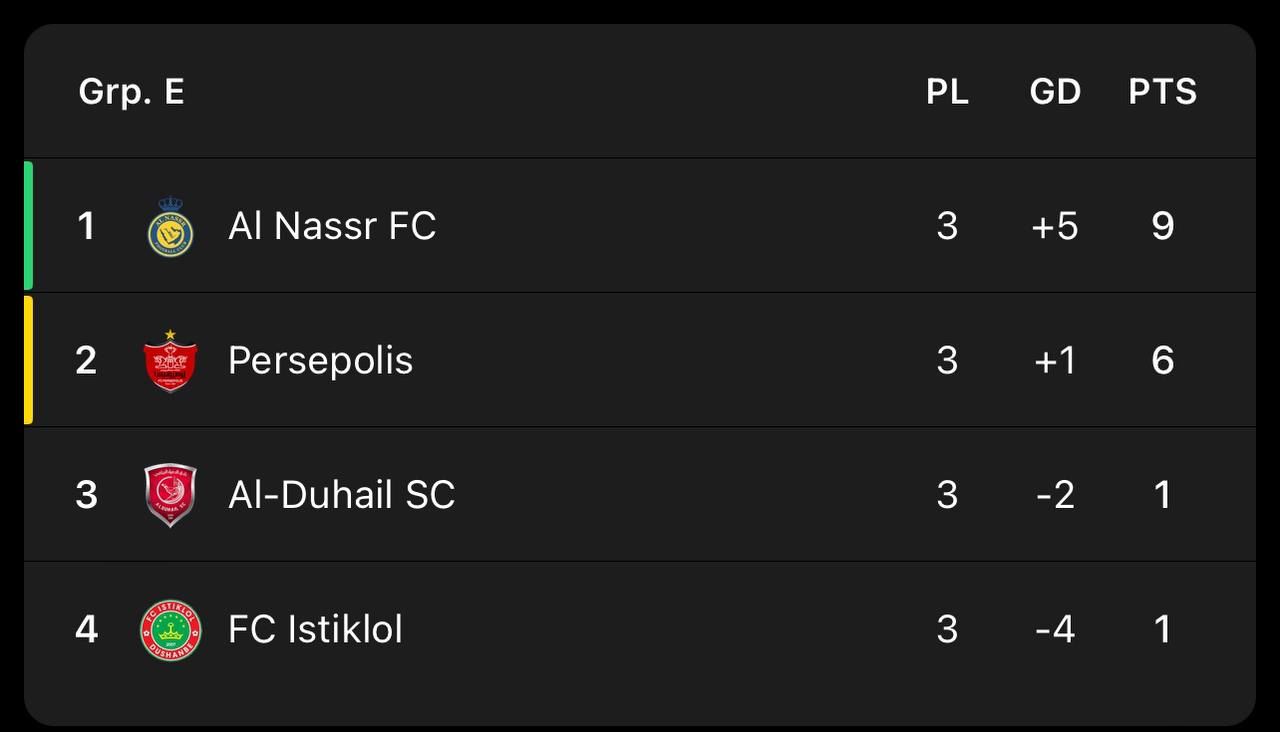Image resolution: width=1280 pixels, height=732 pixels.
Task: Open the Al Nassr FC team name
Action: coord(332,226)
